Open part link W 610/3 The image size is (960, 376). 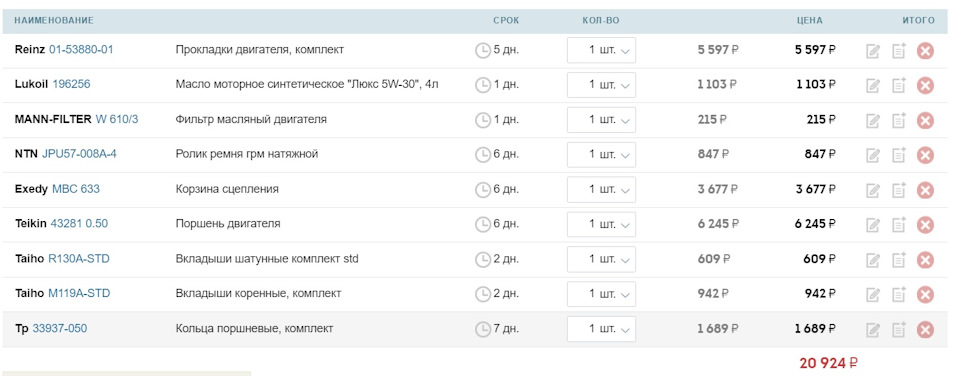117,119
